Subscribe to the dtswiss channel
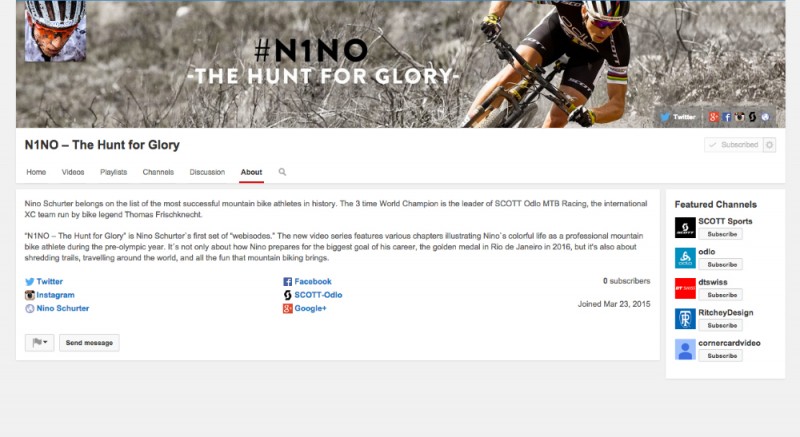Screen dimensions: 800x437 tap(722, 295)
